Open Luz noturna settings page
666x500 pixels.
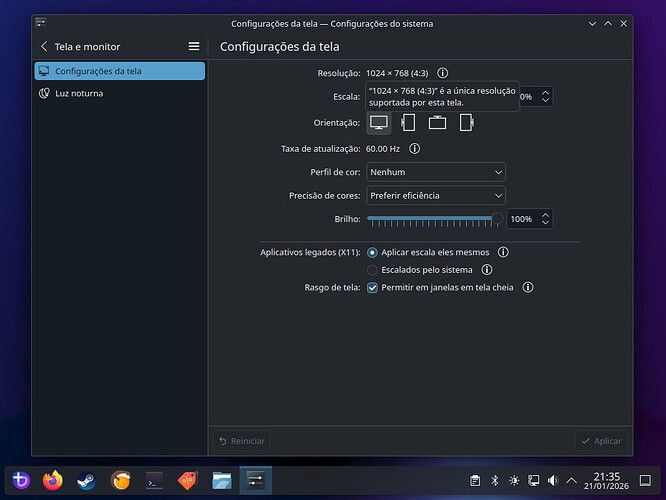tap(79, 93)
